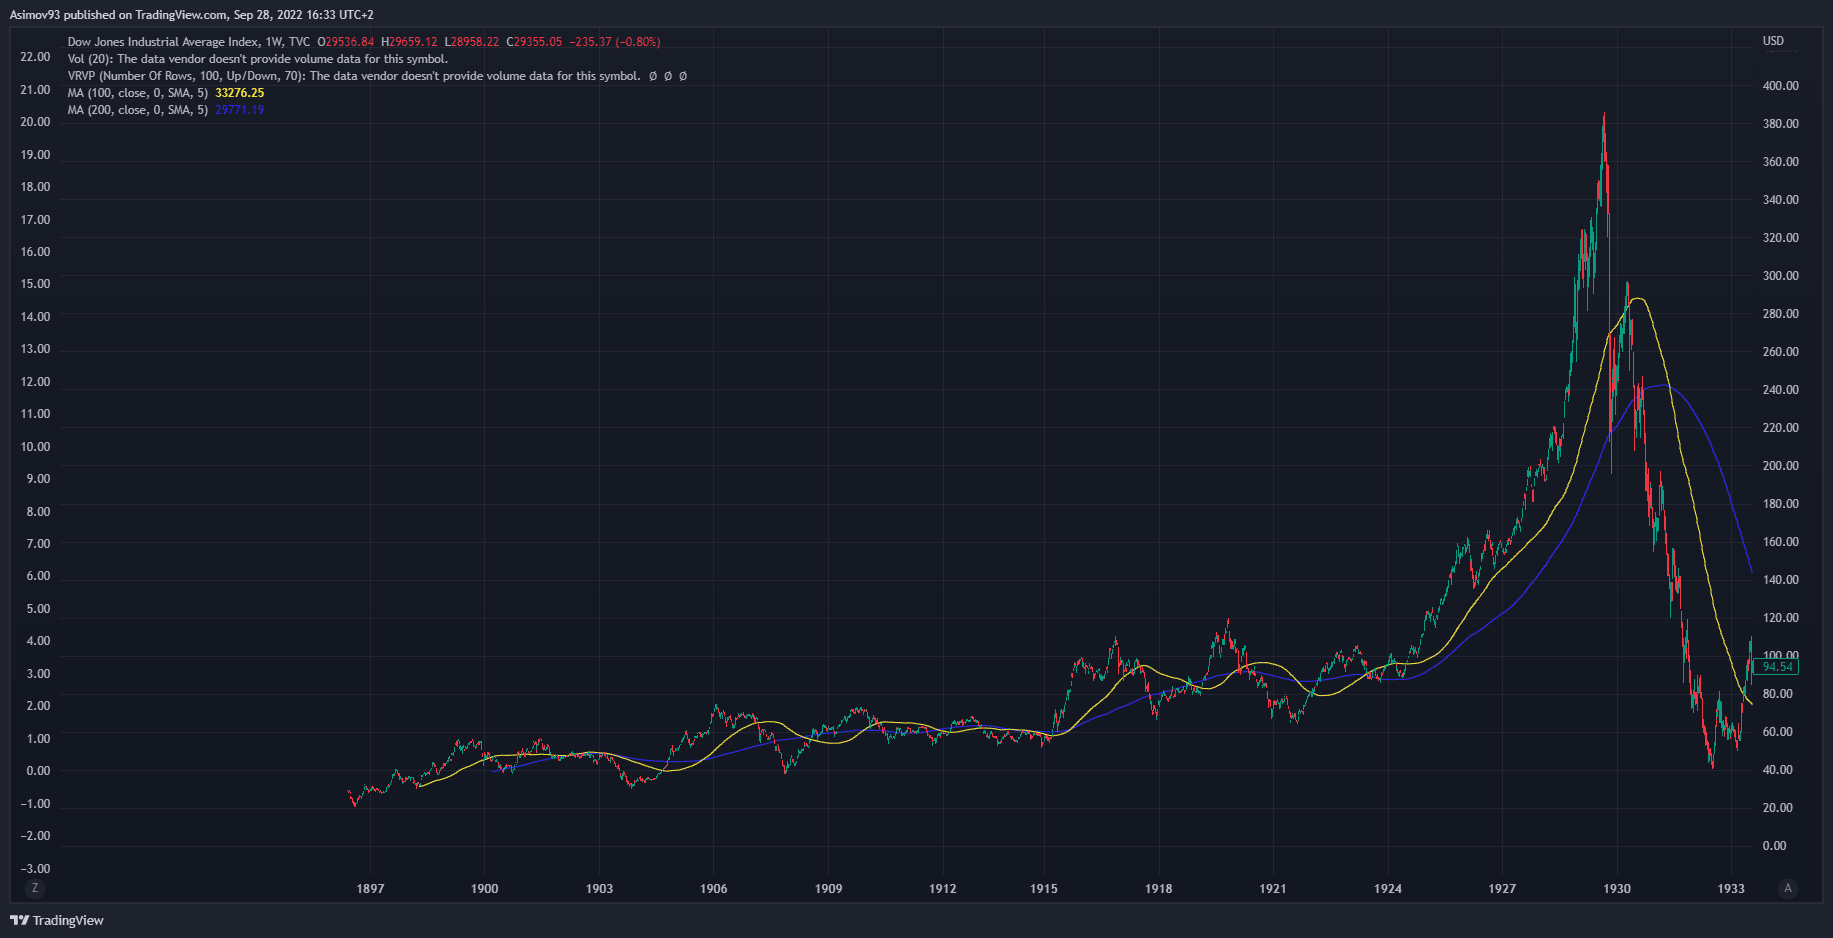Screen dimensions: 1833x938
Task: Click the last ∅ symbol in VRVP legend
Action: [683, 76]
